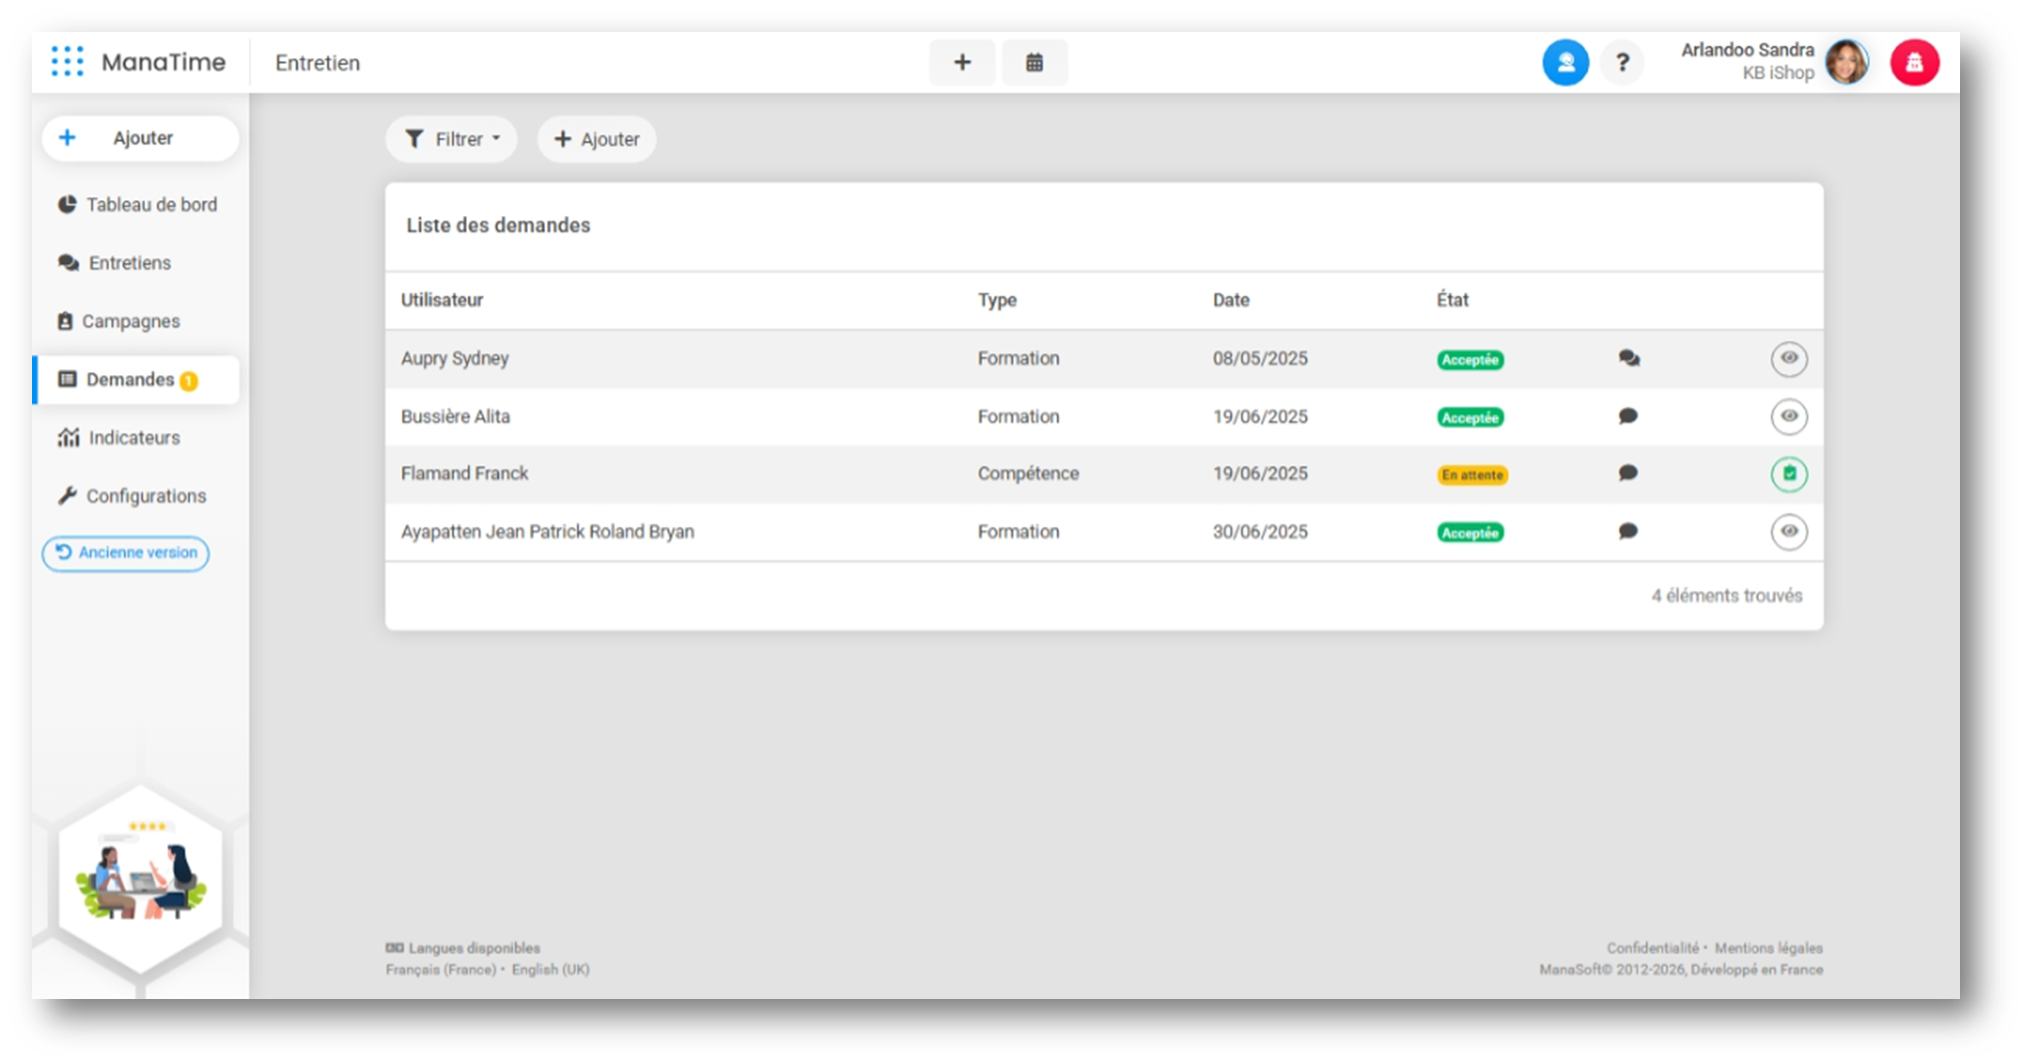Click the green validate icon for Flamand Franck
Viewport: 2025px width, 1064px height.
coord(1788,474)
